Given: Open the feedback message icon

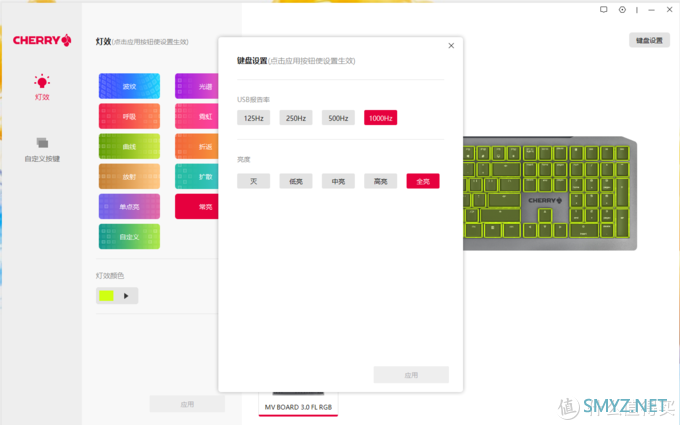Looking at the screenshot, I should coord(603,10).
